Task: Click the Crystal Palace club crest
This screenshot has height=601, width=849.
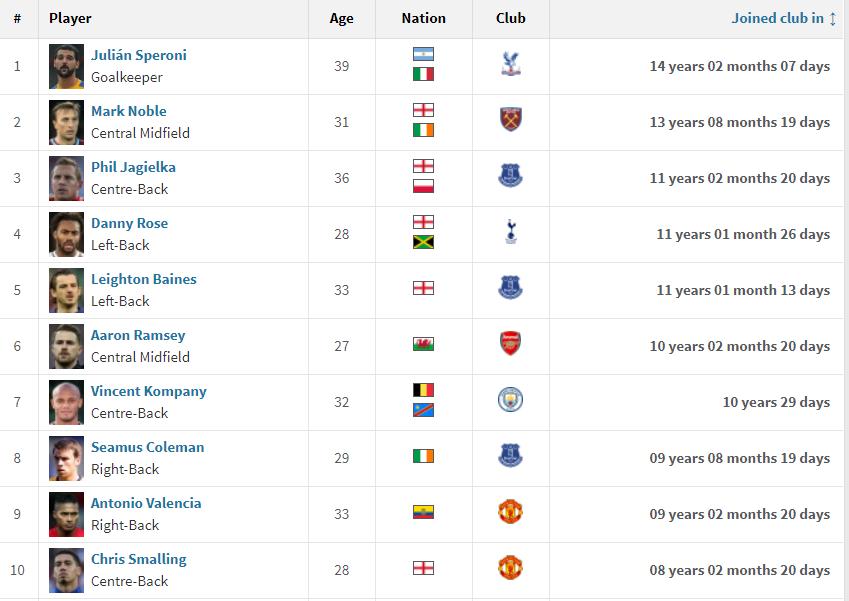Action: 511,64
